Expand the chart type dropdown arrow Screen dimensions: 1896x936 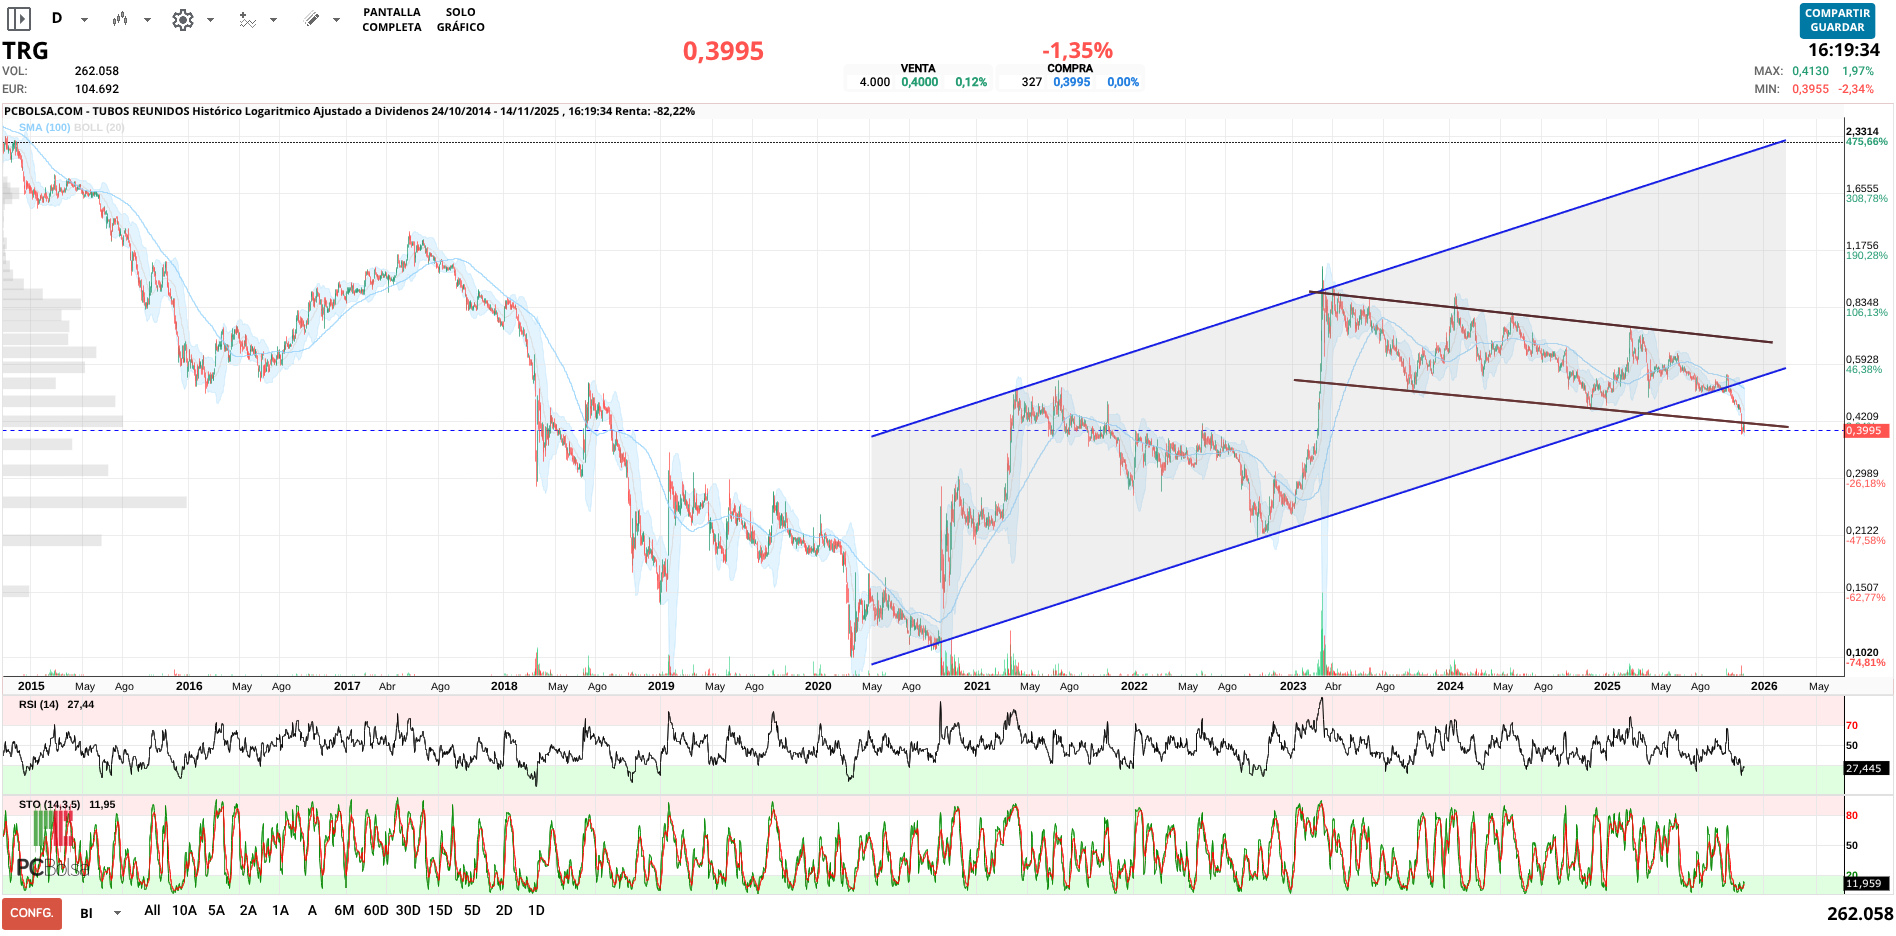coord(147,20)
